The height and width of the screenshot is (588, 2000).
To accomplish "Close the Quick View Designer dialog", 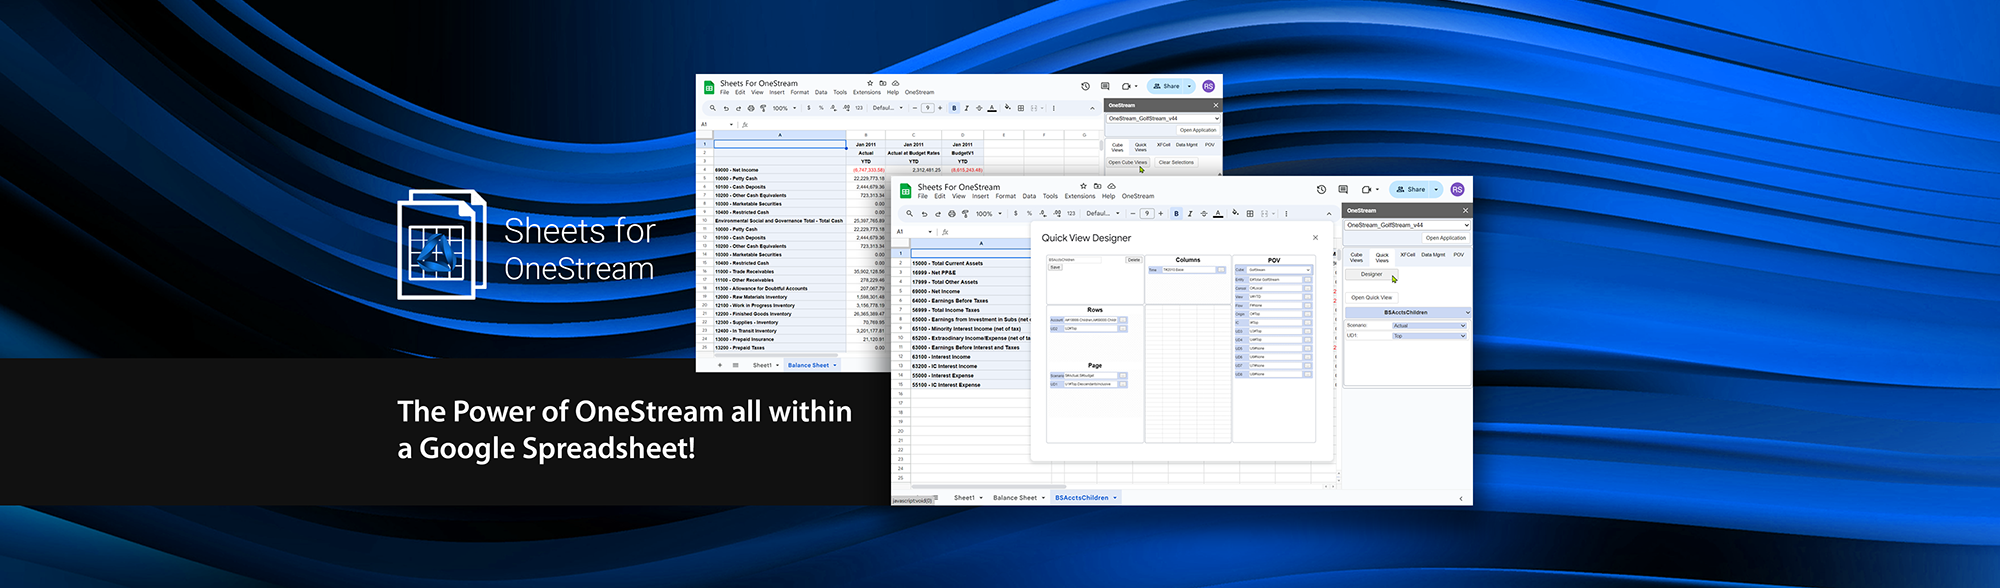I will [1315, 238].
